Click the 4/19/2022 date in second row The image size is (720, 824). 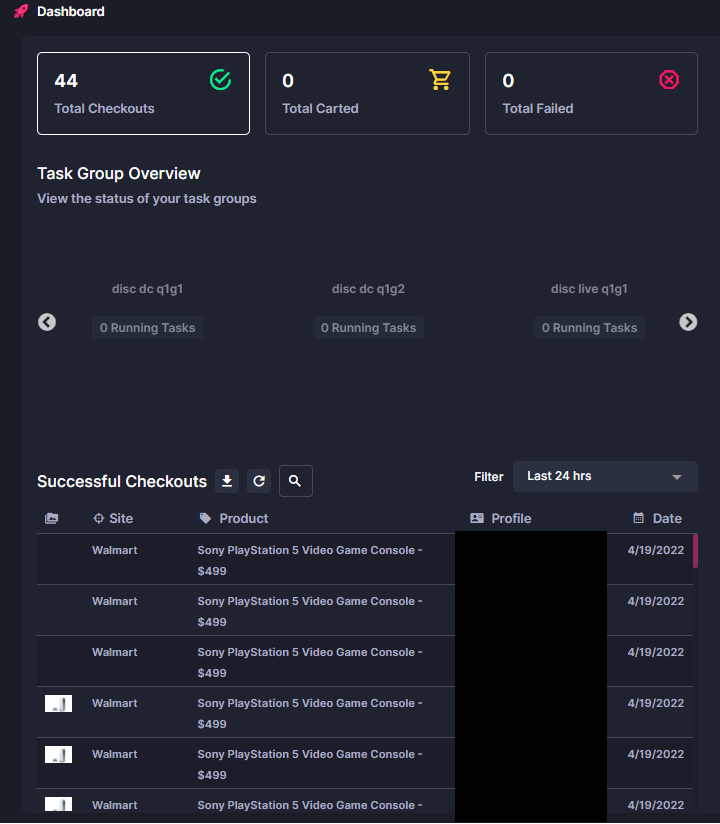pyautogui.click(x=656, y=601)
